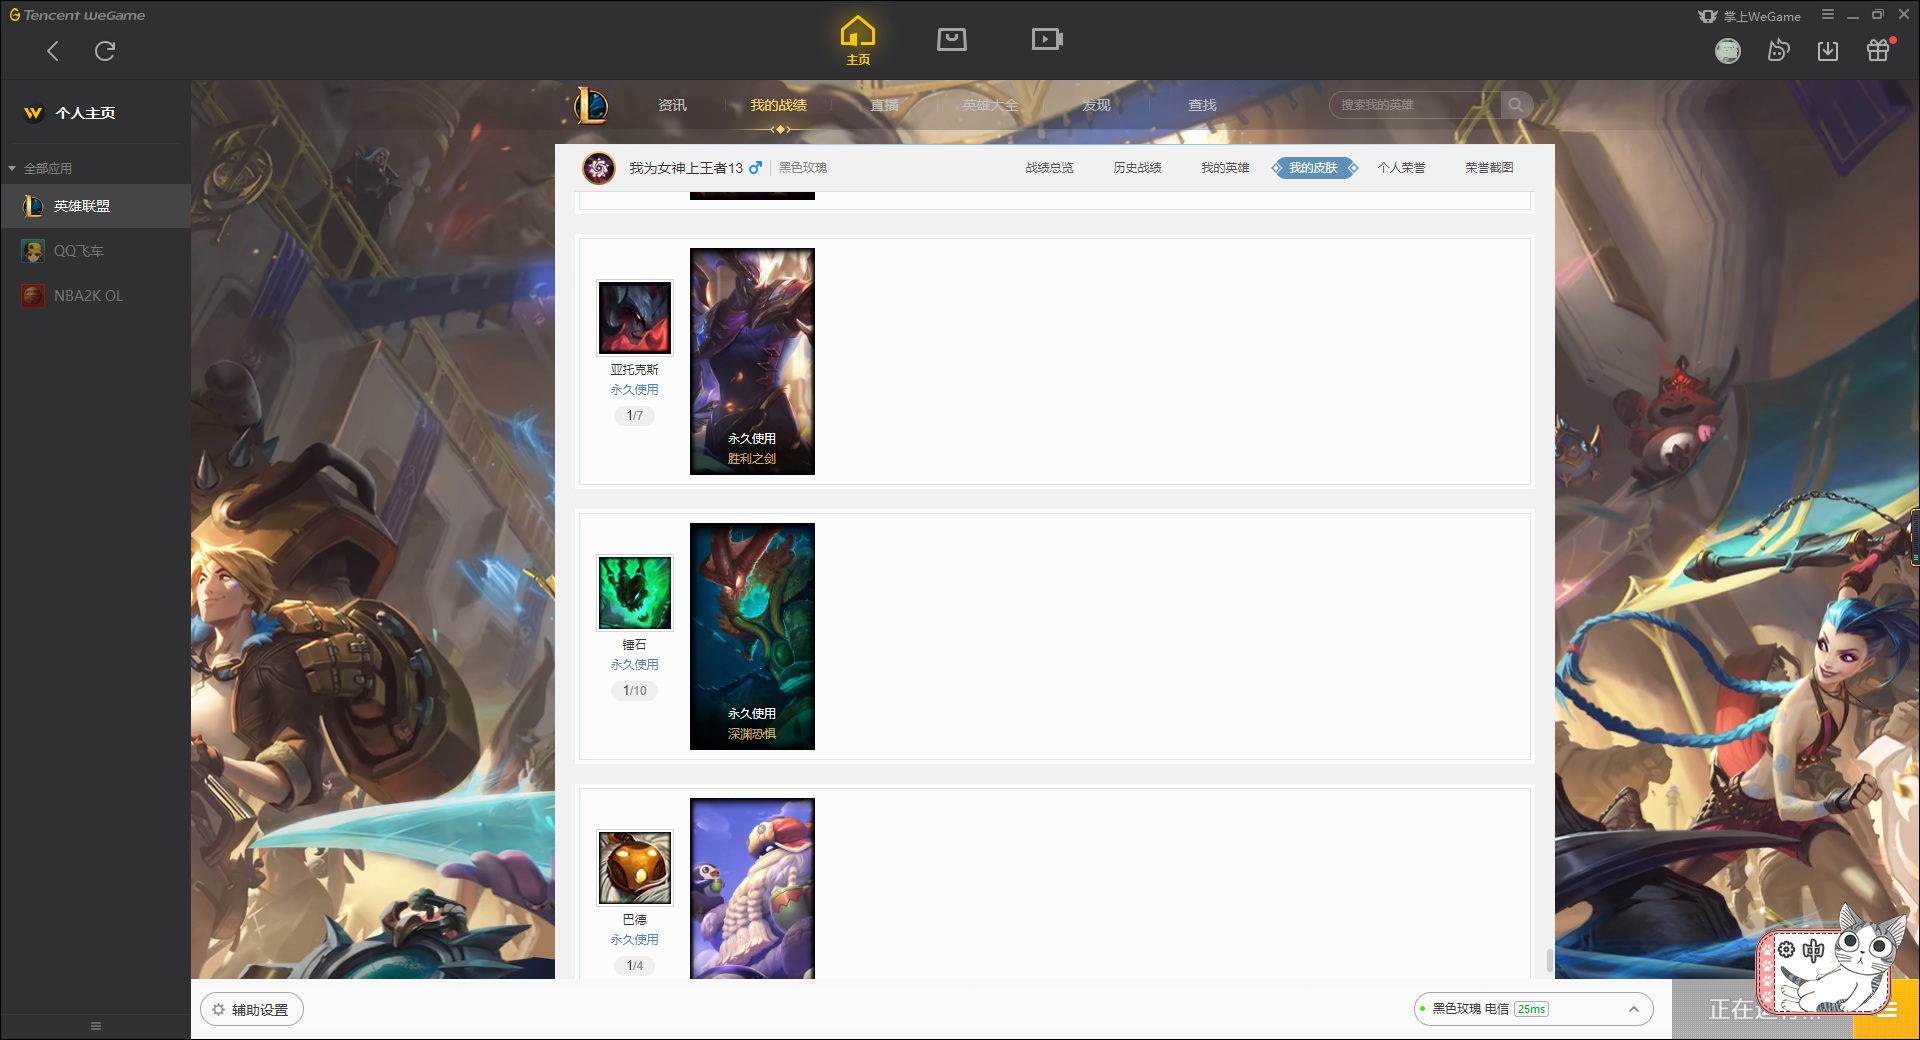The width and height of the screenshot is (1920, 1040).
Task: Click the 1/10 skin count badge
Action: click(635, 691)
